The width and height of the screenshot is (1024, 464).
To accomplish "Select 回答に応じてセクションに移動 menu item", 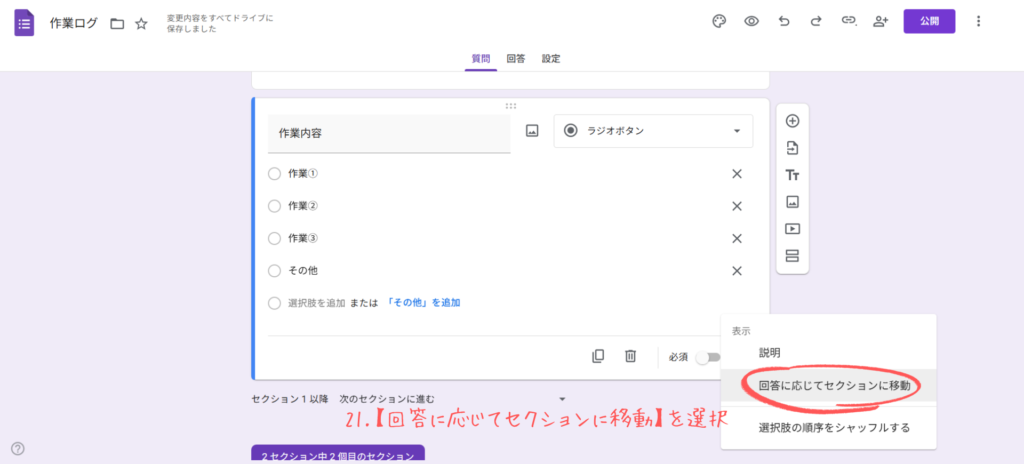I will [x=828, y=386].
